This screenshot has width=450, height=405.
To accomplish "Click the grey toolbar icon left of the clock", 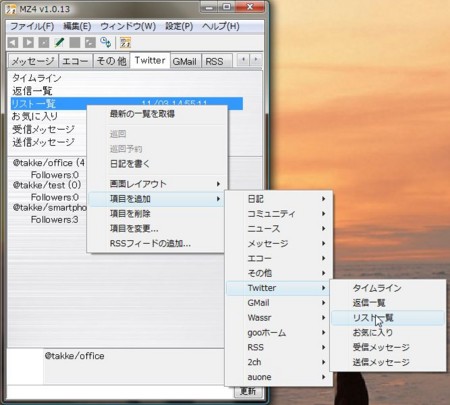I will (x=90, y=43).
